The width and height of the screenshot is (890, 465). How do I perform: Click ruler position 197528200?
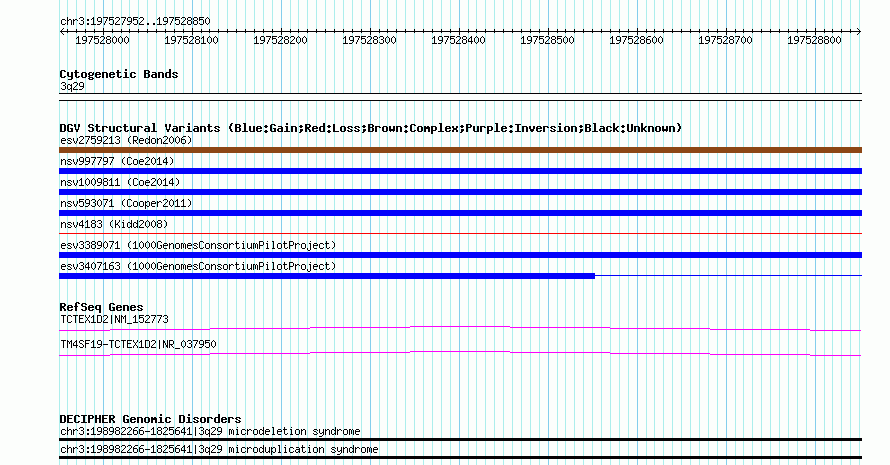(x=280, y=40)
